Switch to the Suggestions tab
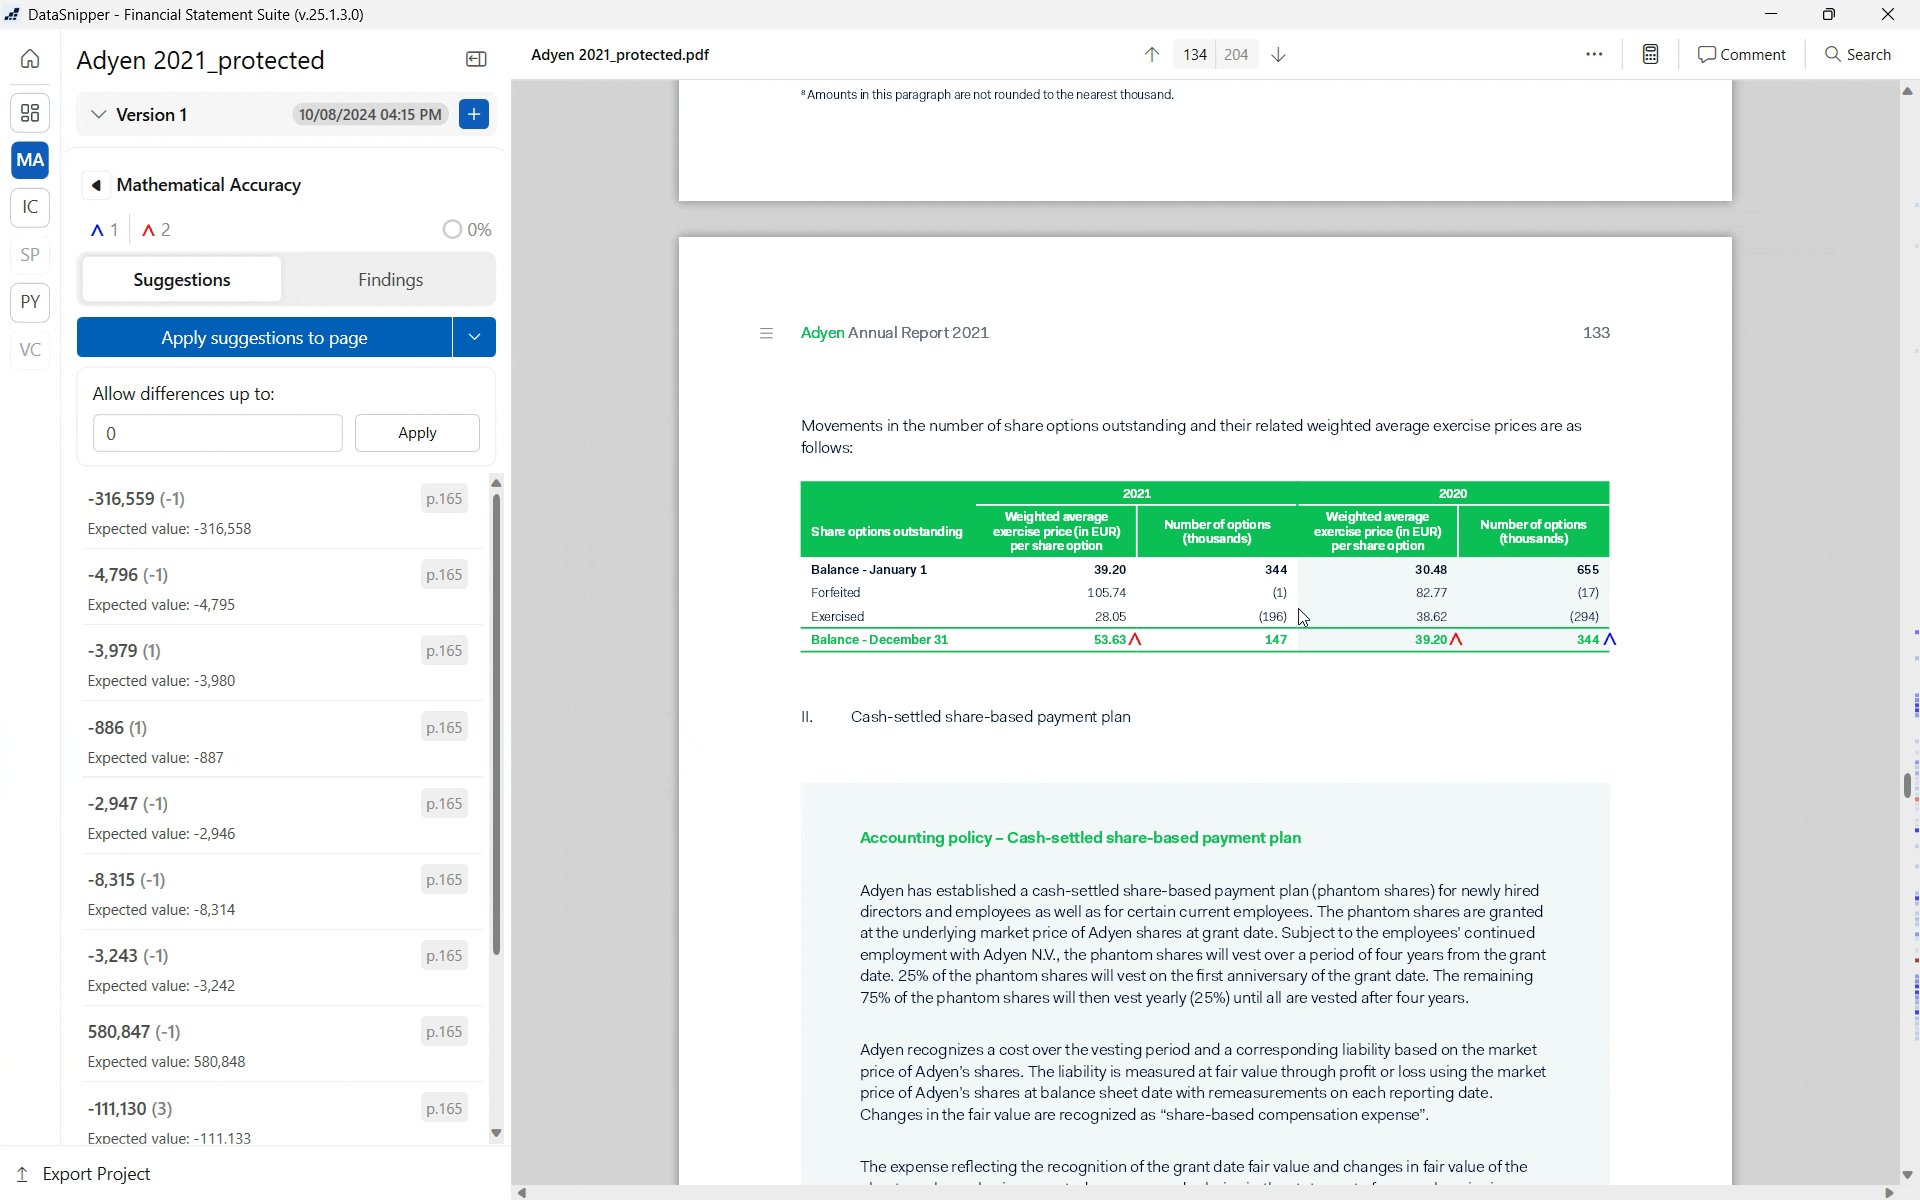The image size is (1920, 1200). pyautogui.click(x=182, y=280)
